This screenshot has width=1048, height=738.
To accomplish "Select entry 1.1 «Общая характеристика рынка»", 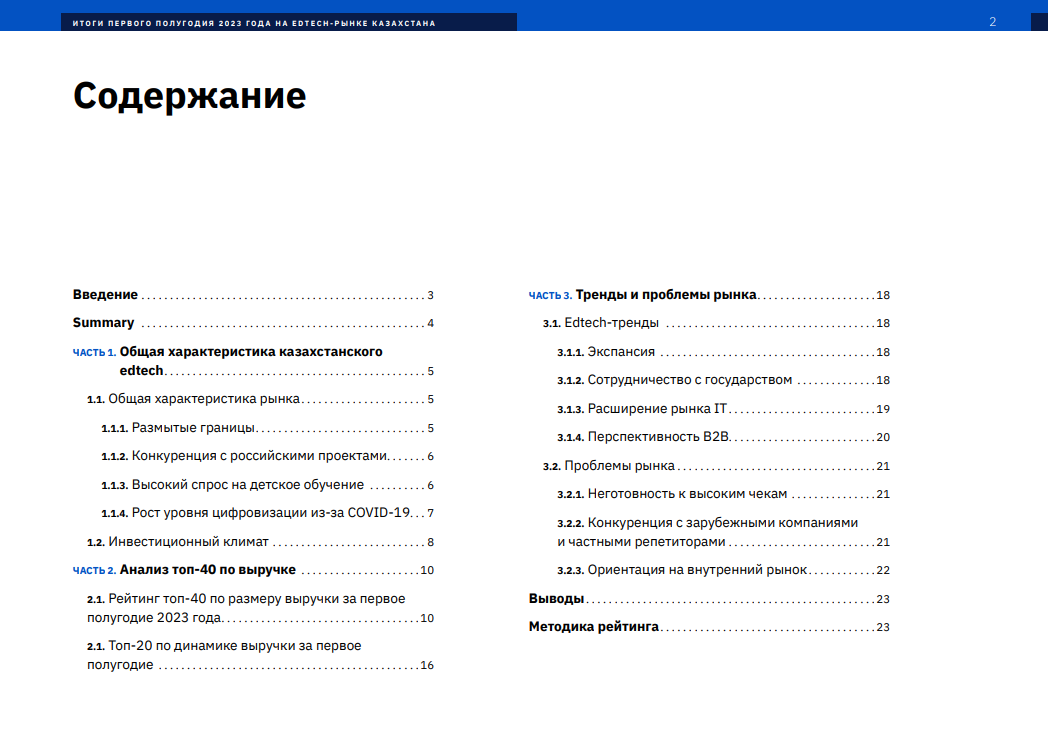I will click(x=261, y=399).
